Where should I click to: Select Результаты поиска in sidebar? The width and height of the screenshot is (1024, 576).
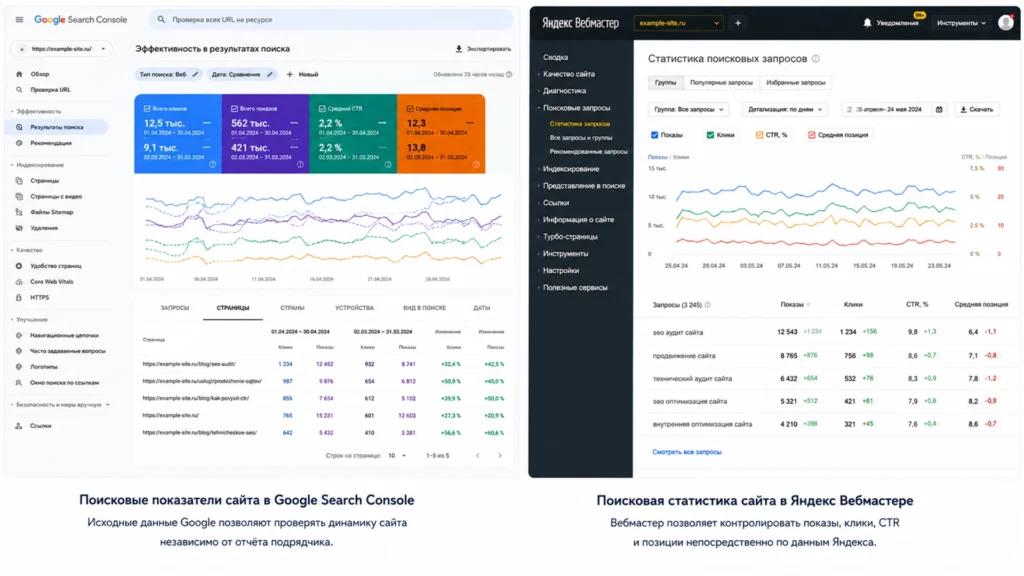pyautogui.click(x=57, y=127)
